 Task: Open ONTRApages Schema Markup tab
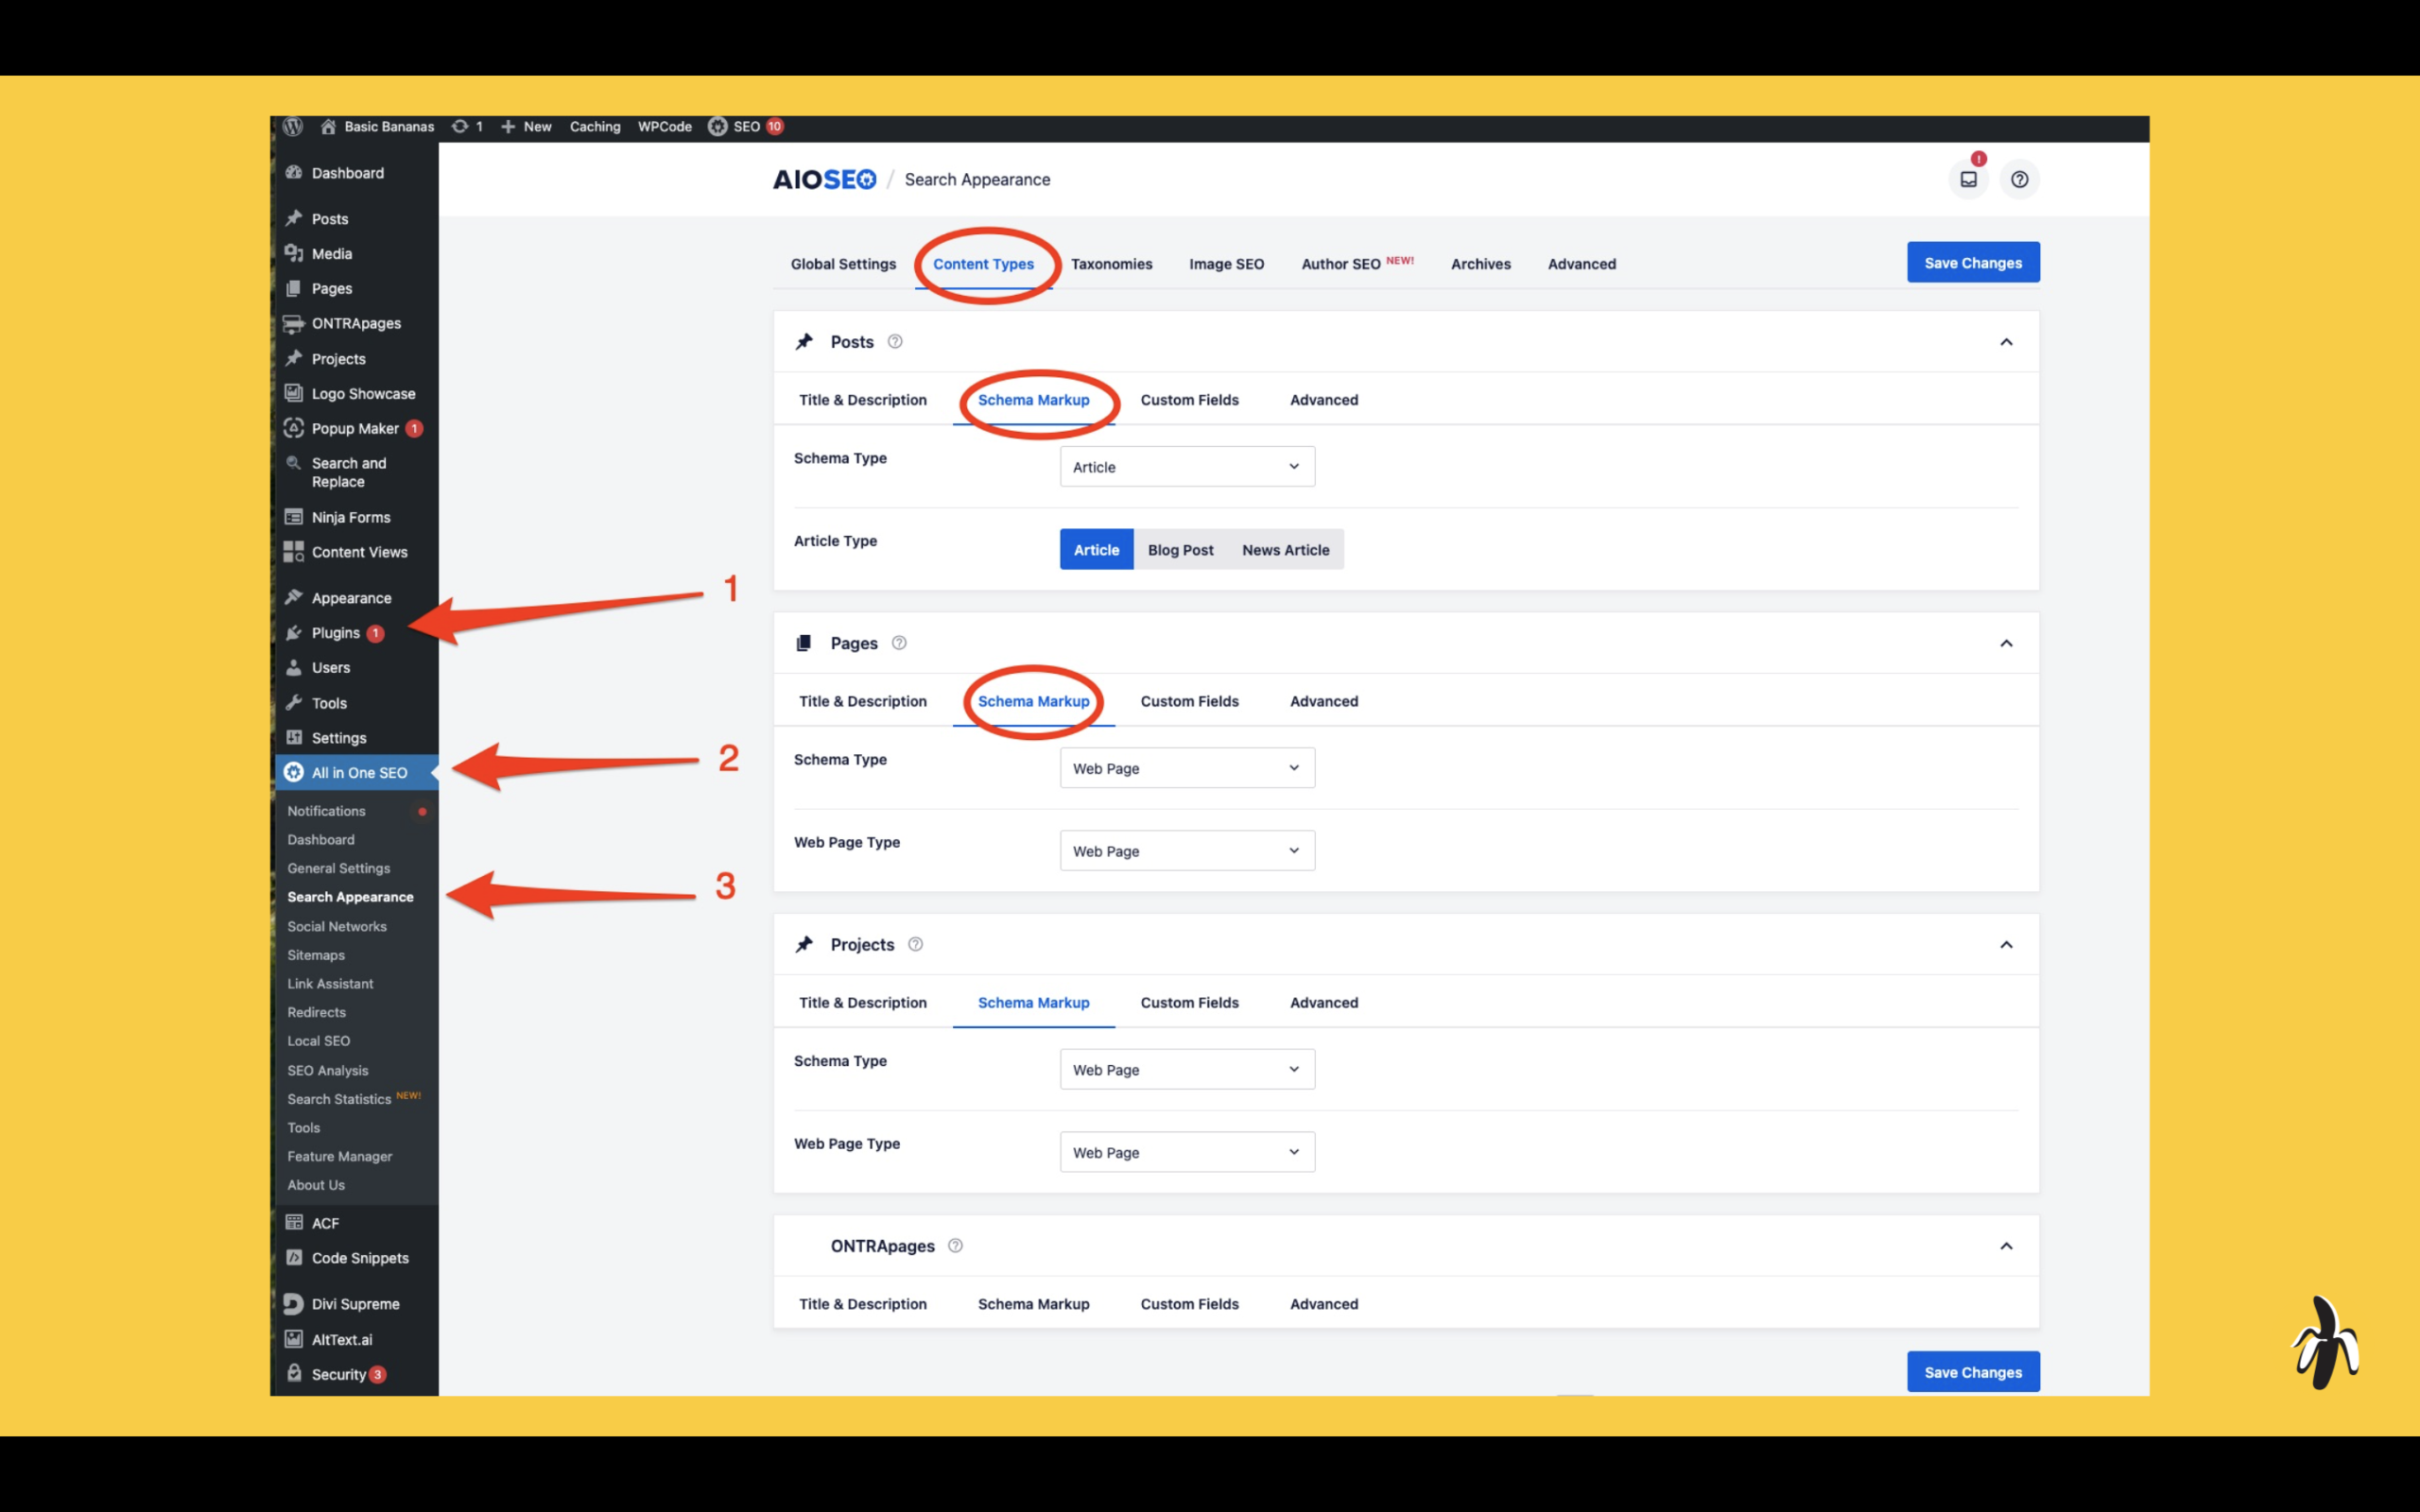pyautogui.click(x=1033, y=1304)
